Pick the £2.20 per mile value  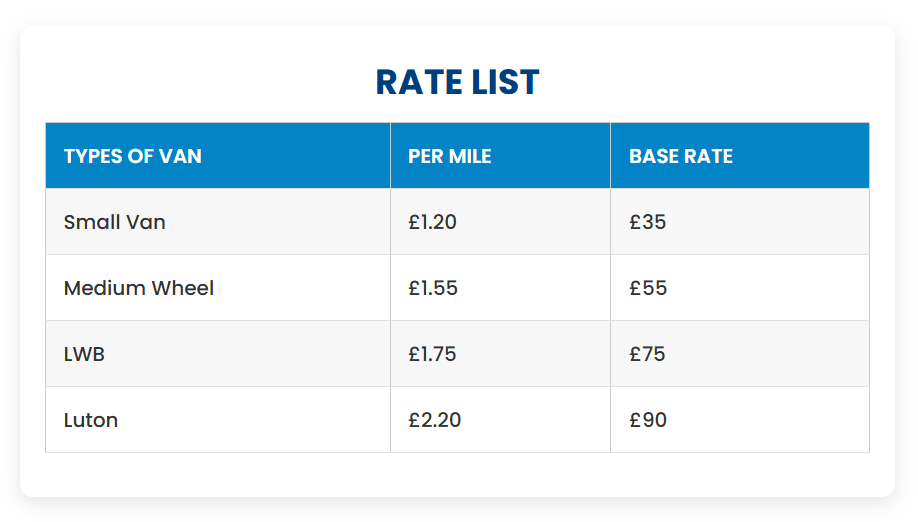point(435,420)
